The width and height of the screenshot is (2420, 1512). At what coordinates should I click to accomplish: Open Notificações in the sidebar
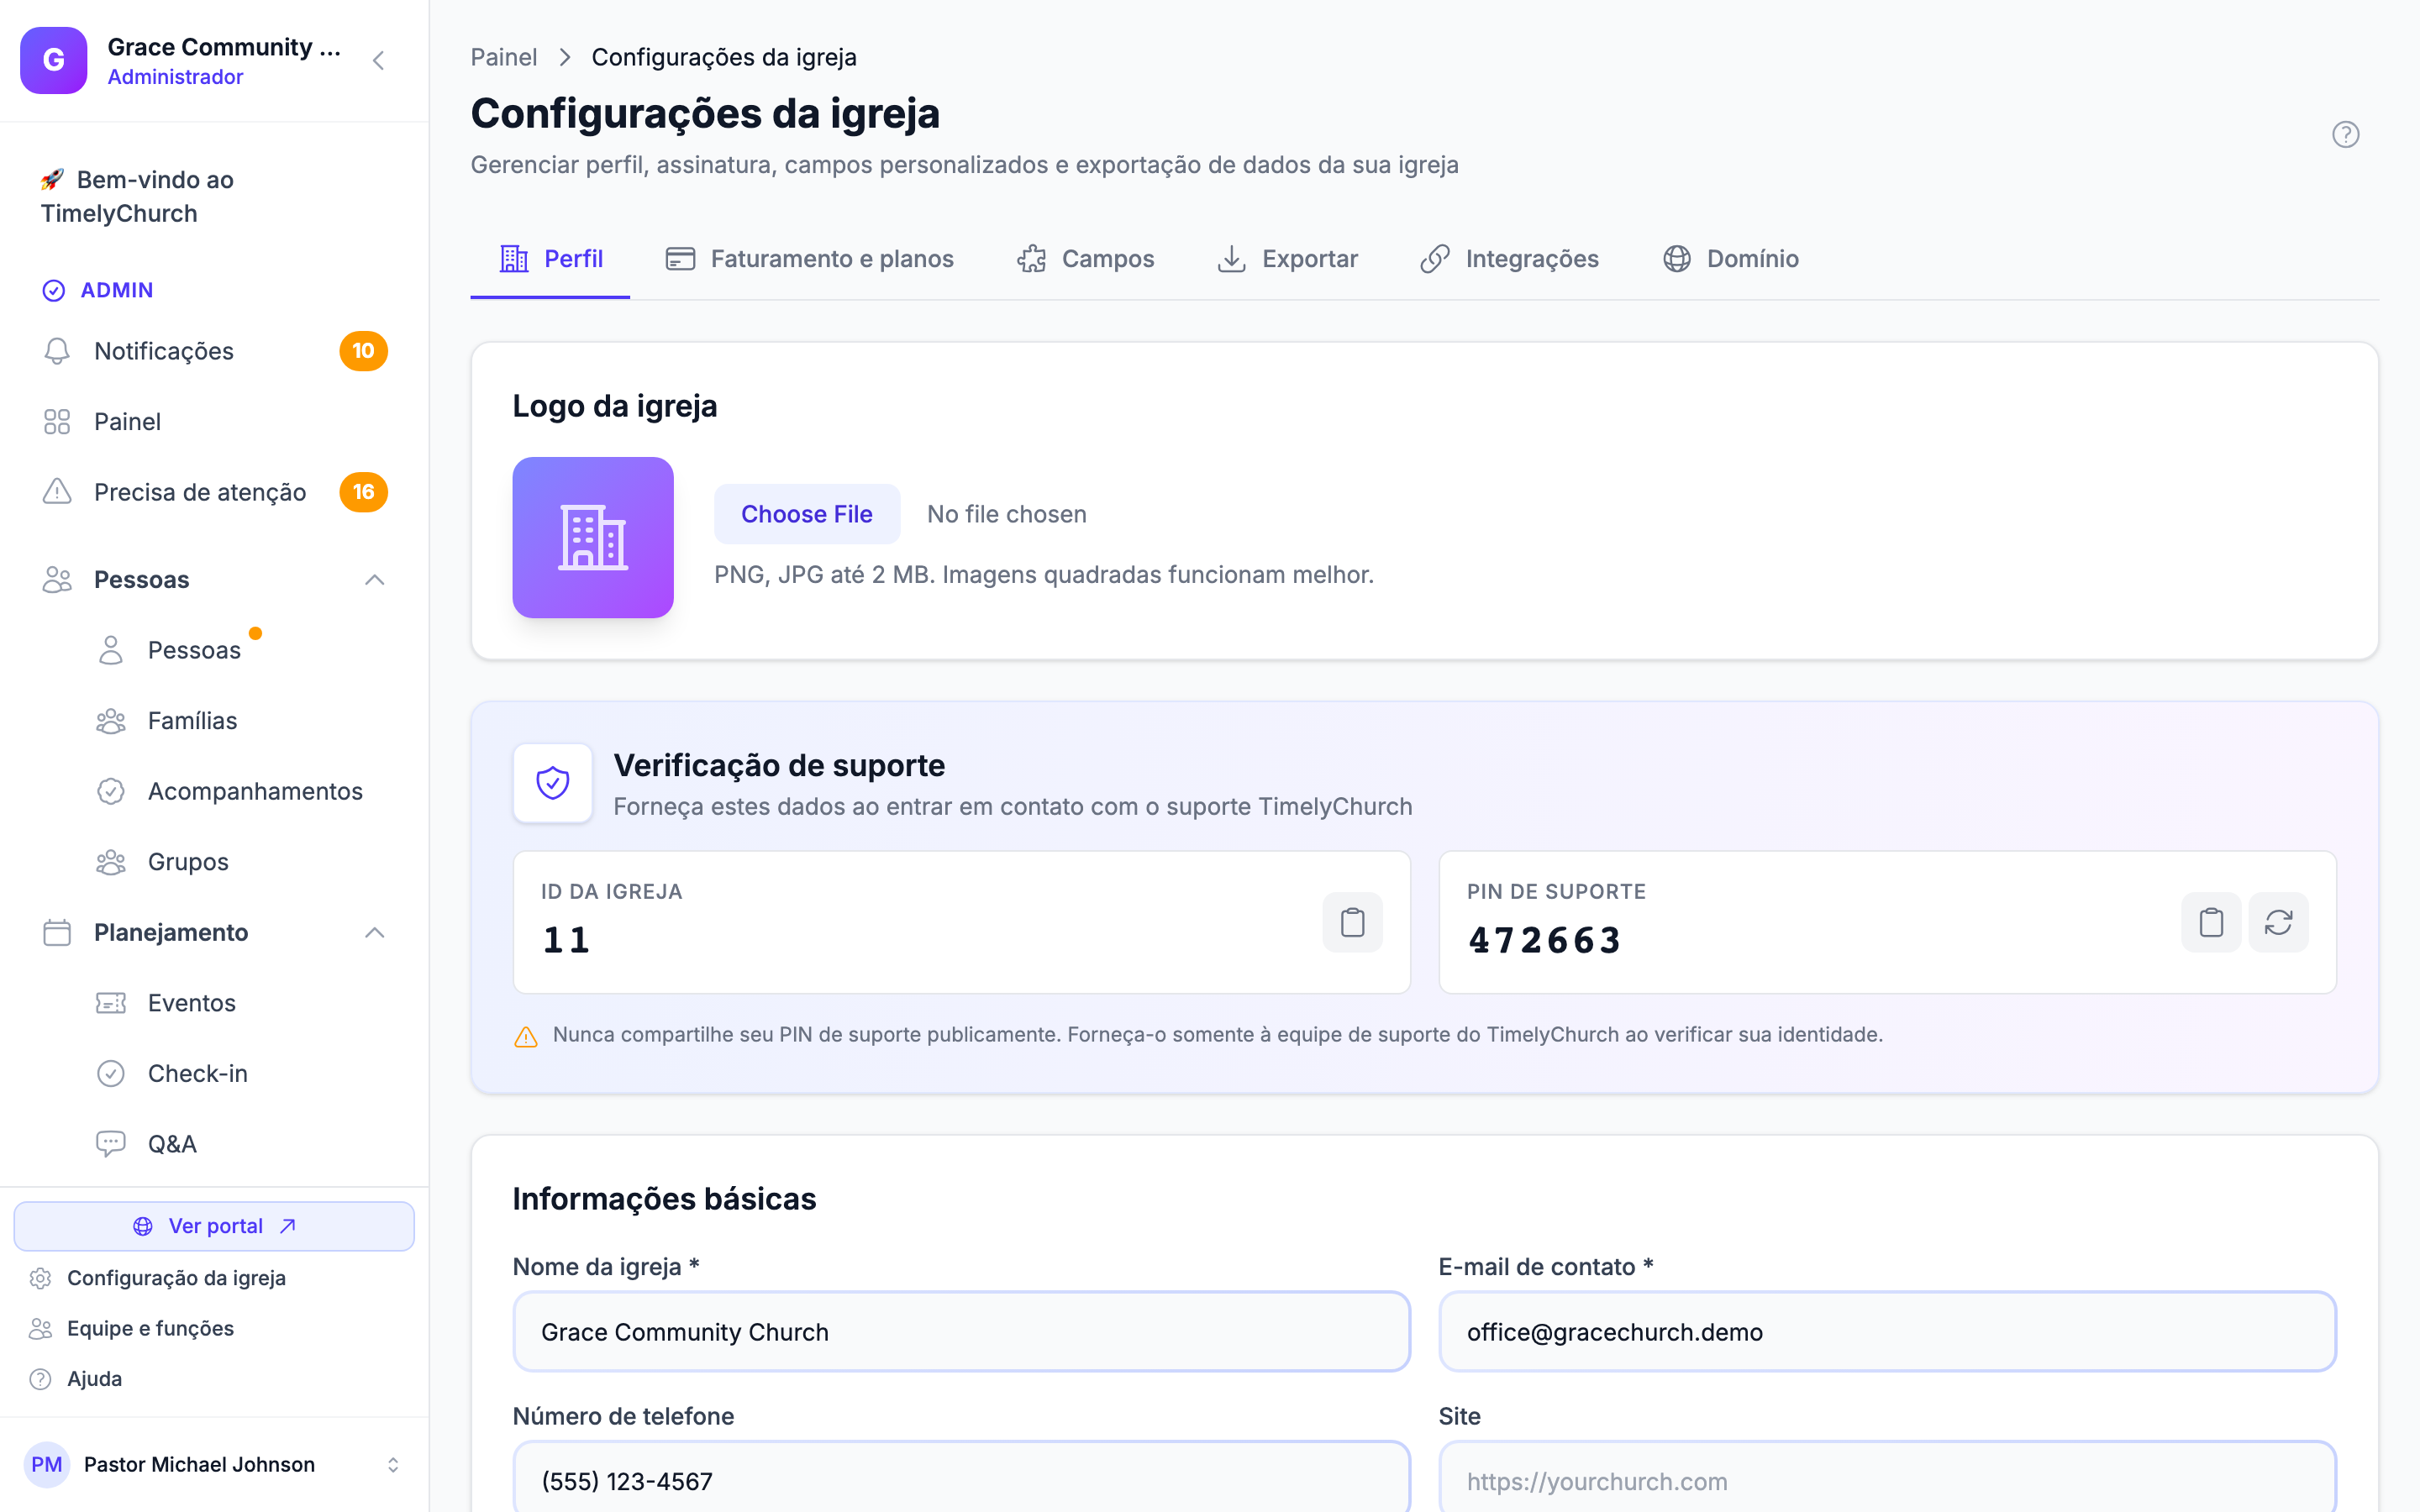(214, 351)
